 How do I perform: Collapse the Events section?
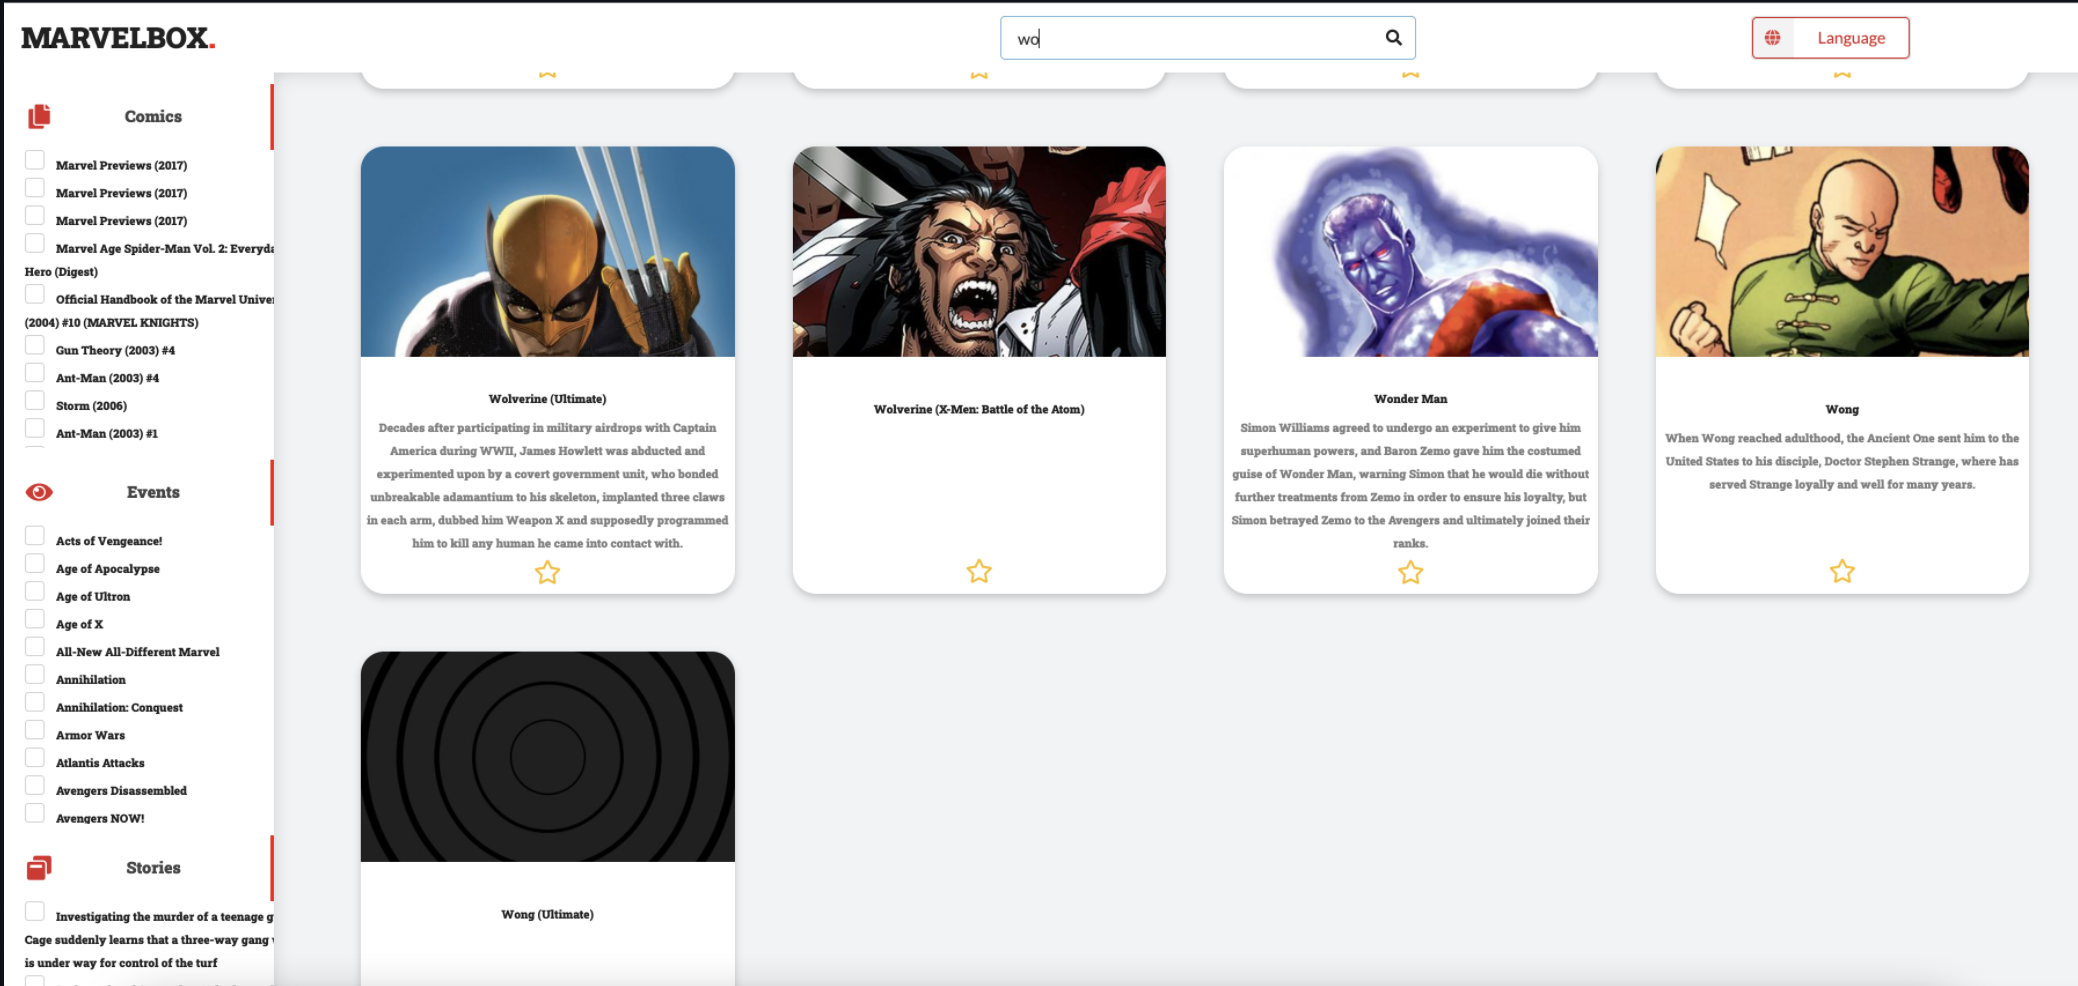[x=152, y=492]
